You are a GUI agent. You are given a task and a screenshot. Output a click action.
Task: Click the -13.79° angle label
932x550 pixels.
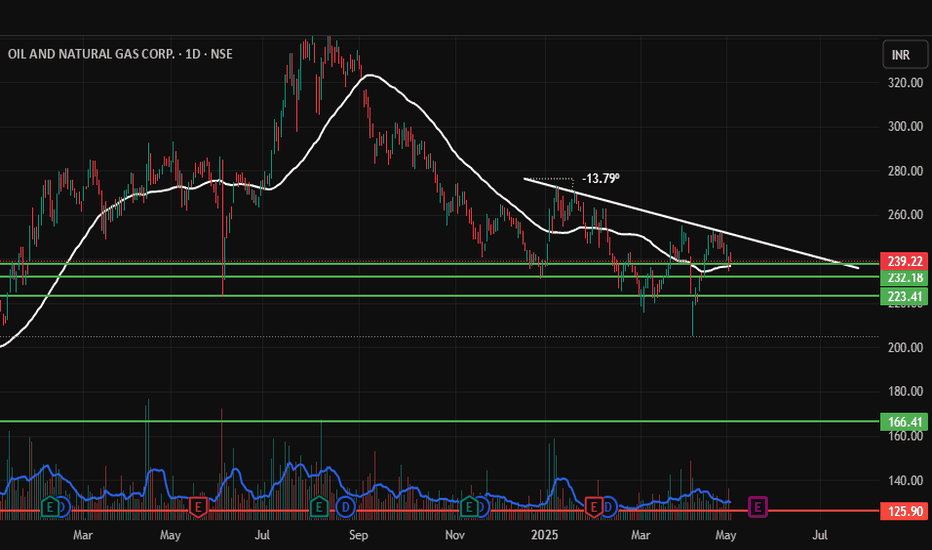(x=600, y=178)
